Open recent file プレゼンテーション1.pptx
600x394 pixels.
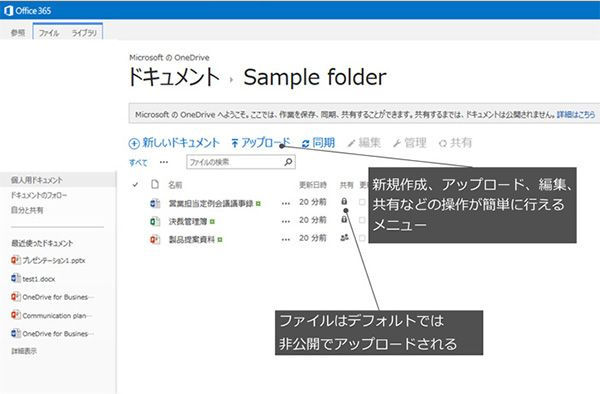54,260
